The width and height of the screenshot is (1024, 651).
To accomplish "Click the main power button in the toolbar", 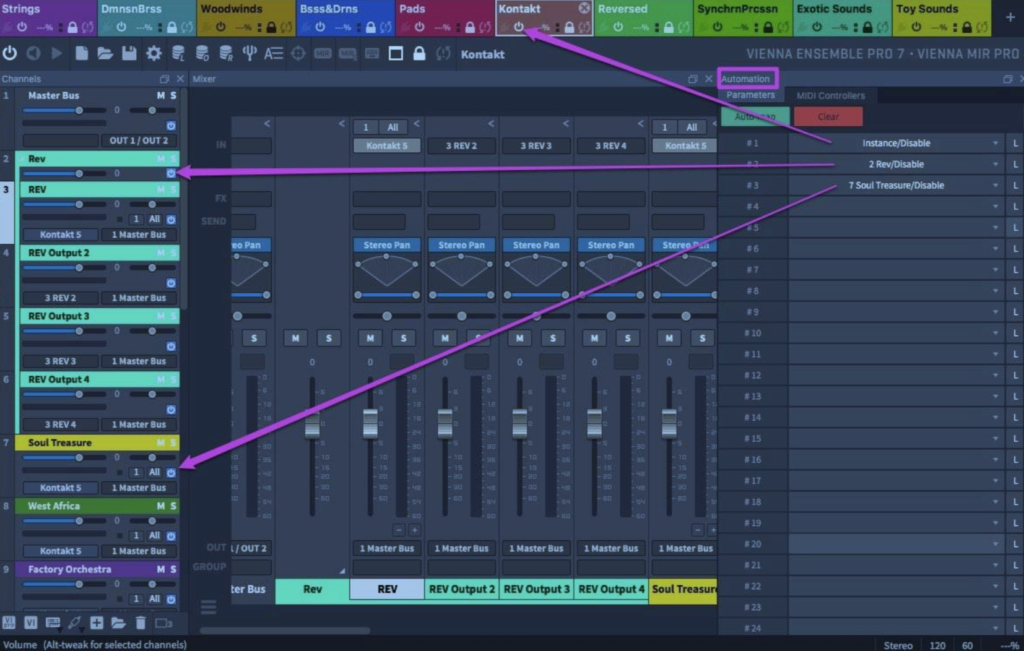I will point(10,54).
